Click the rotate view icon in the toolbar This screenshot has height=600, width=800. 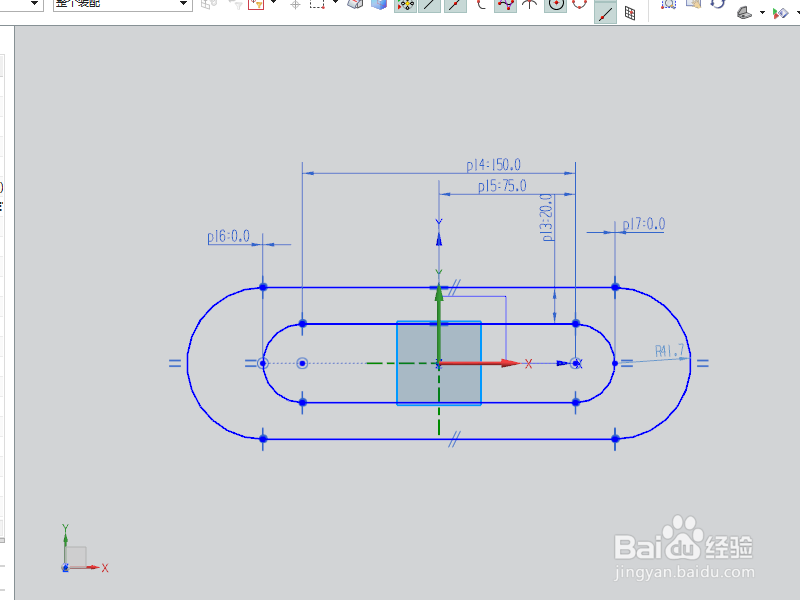(x=718, y=4)
